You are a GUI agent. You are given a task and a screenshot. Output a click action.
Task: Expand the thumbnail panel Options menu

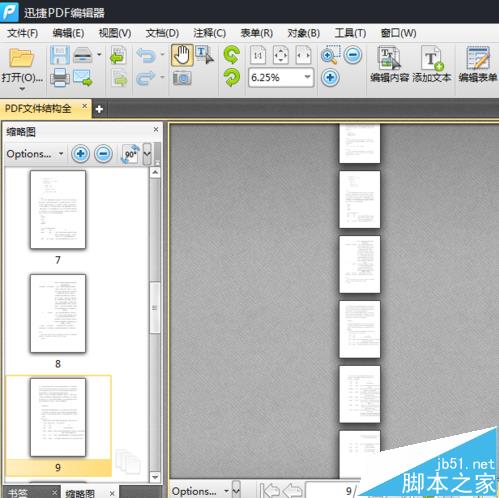(35, 154)
